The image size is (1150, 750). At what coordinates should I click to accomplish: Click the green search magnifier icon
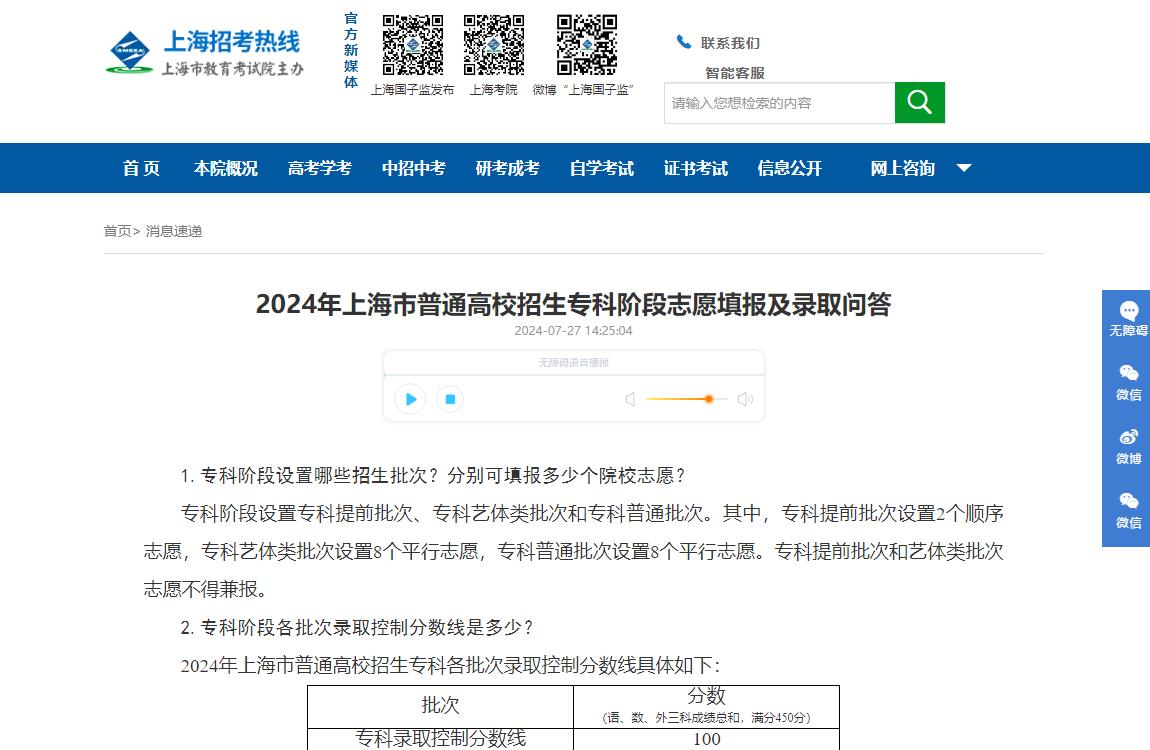tap(919, 102)
